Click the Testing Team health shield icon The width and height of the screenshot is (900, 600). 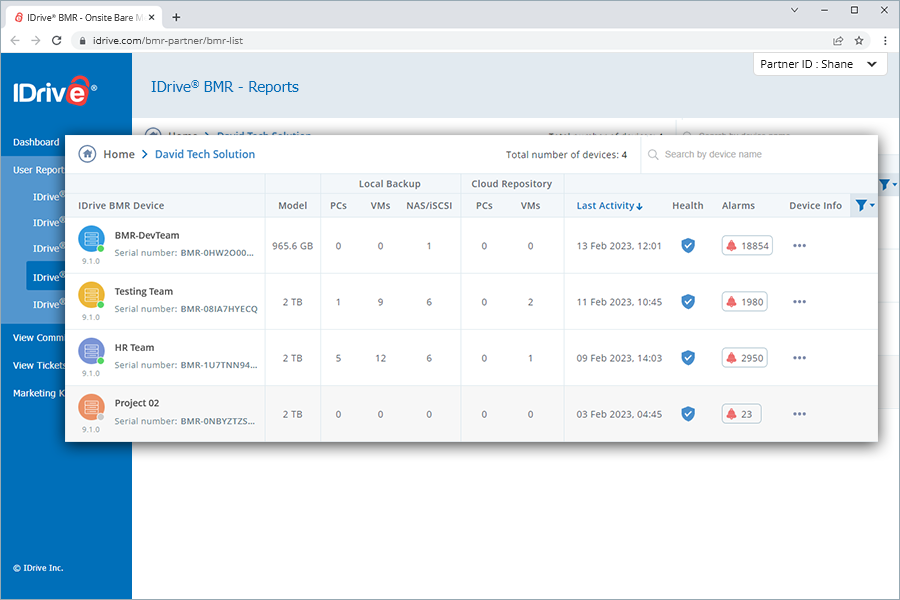pos(688,302)
